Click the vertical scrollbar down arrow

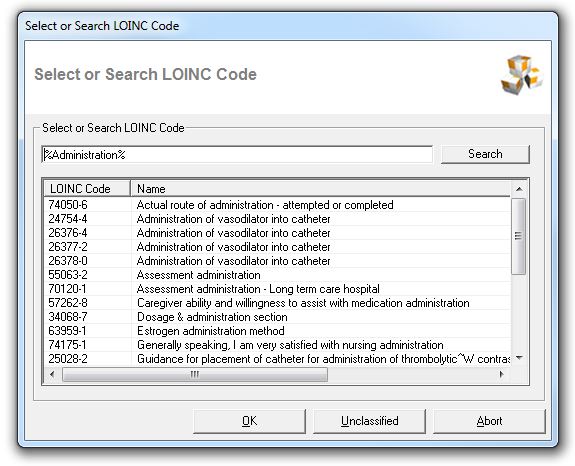[519, 358]
